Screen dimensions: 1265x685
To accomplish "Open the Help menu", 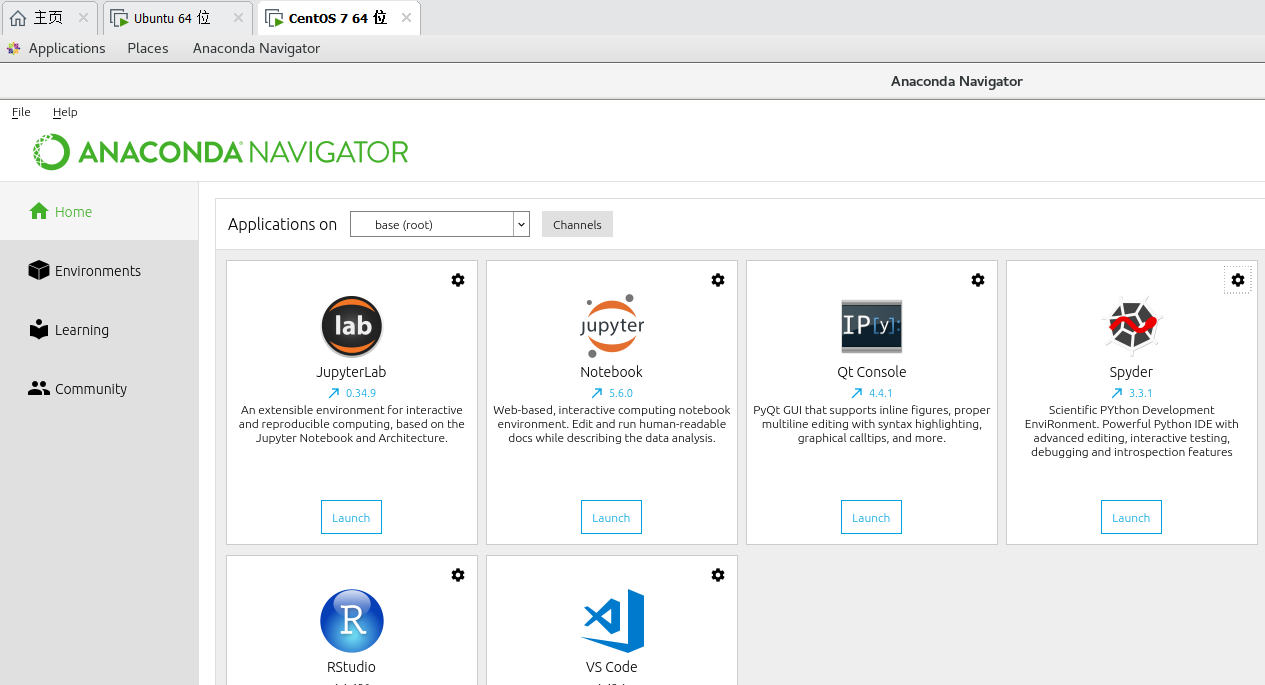I will pos(65,112).
